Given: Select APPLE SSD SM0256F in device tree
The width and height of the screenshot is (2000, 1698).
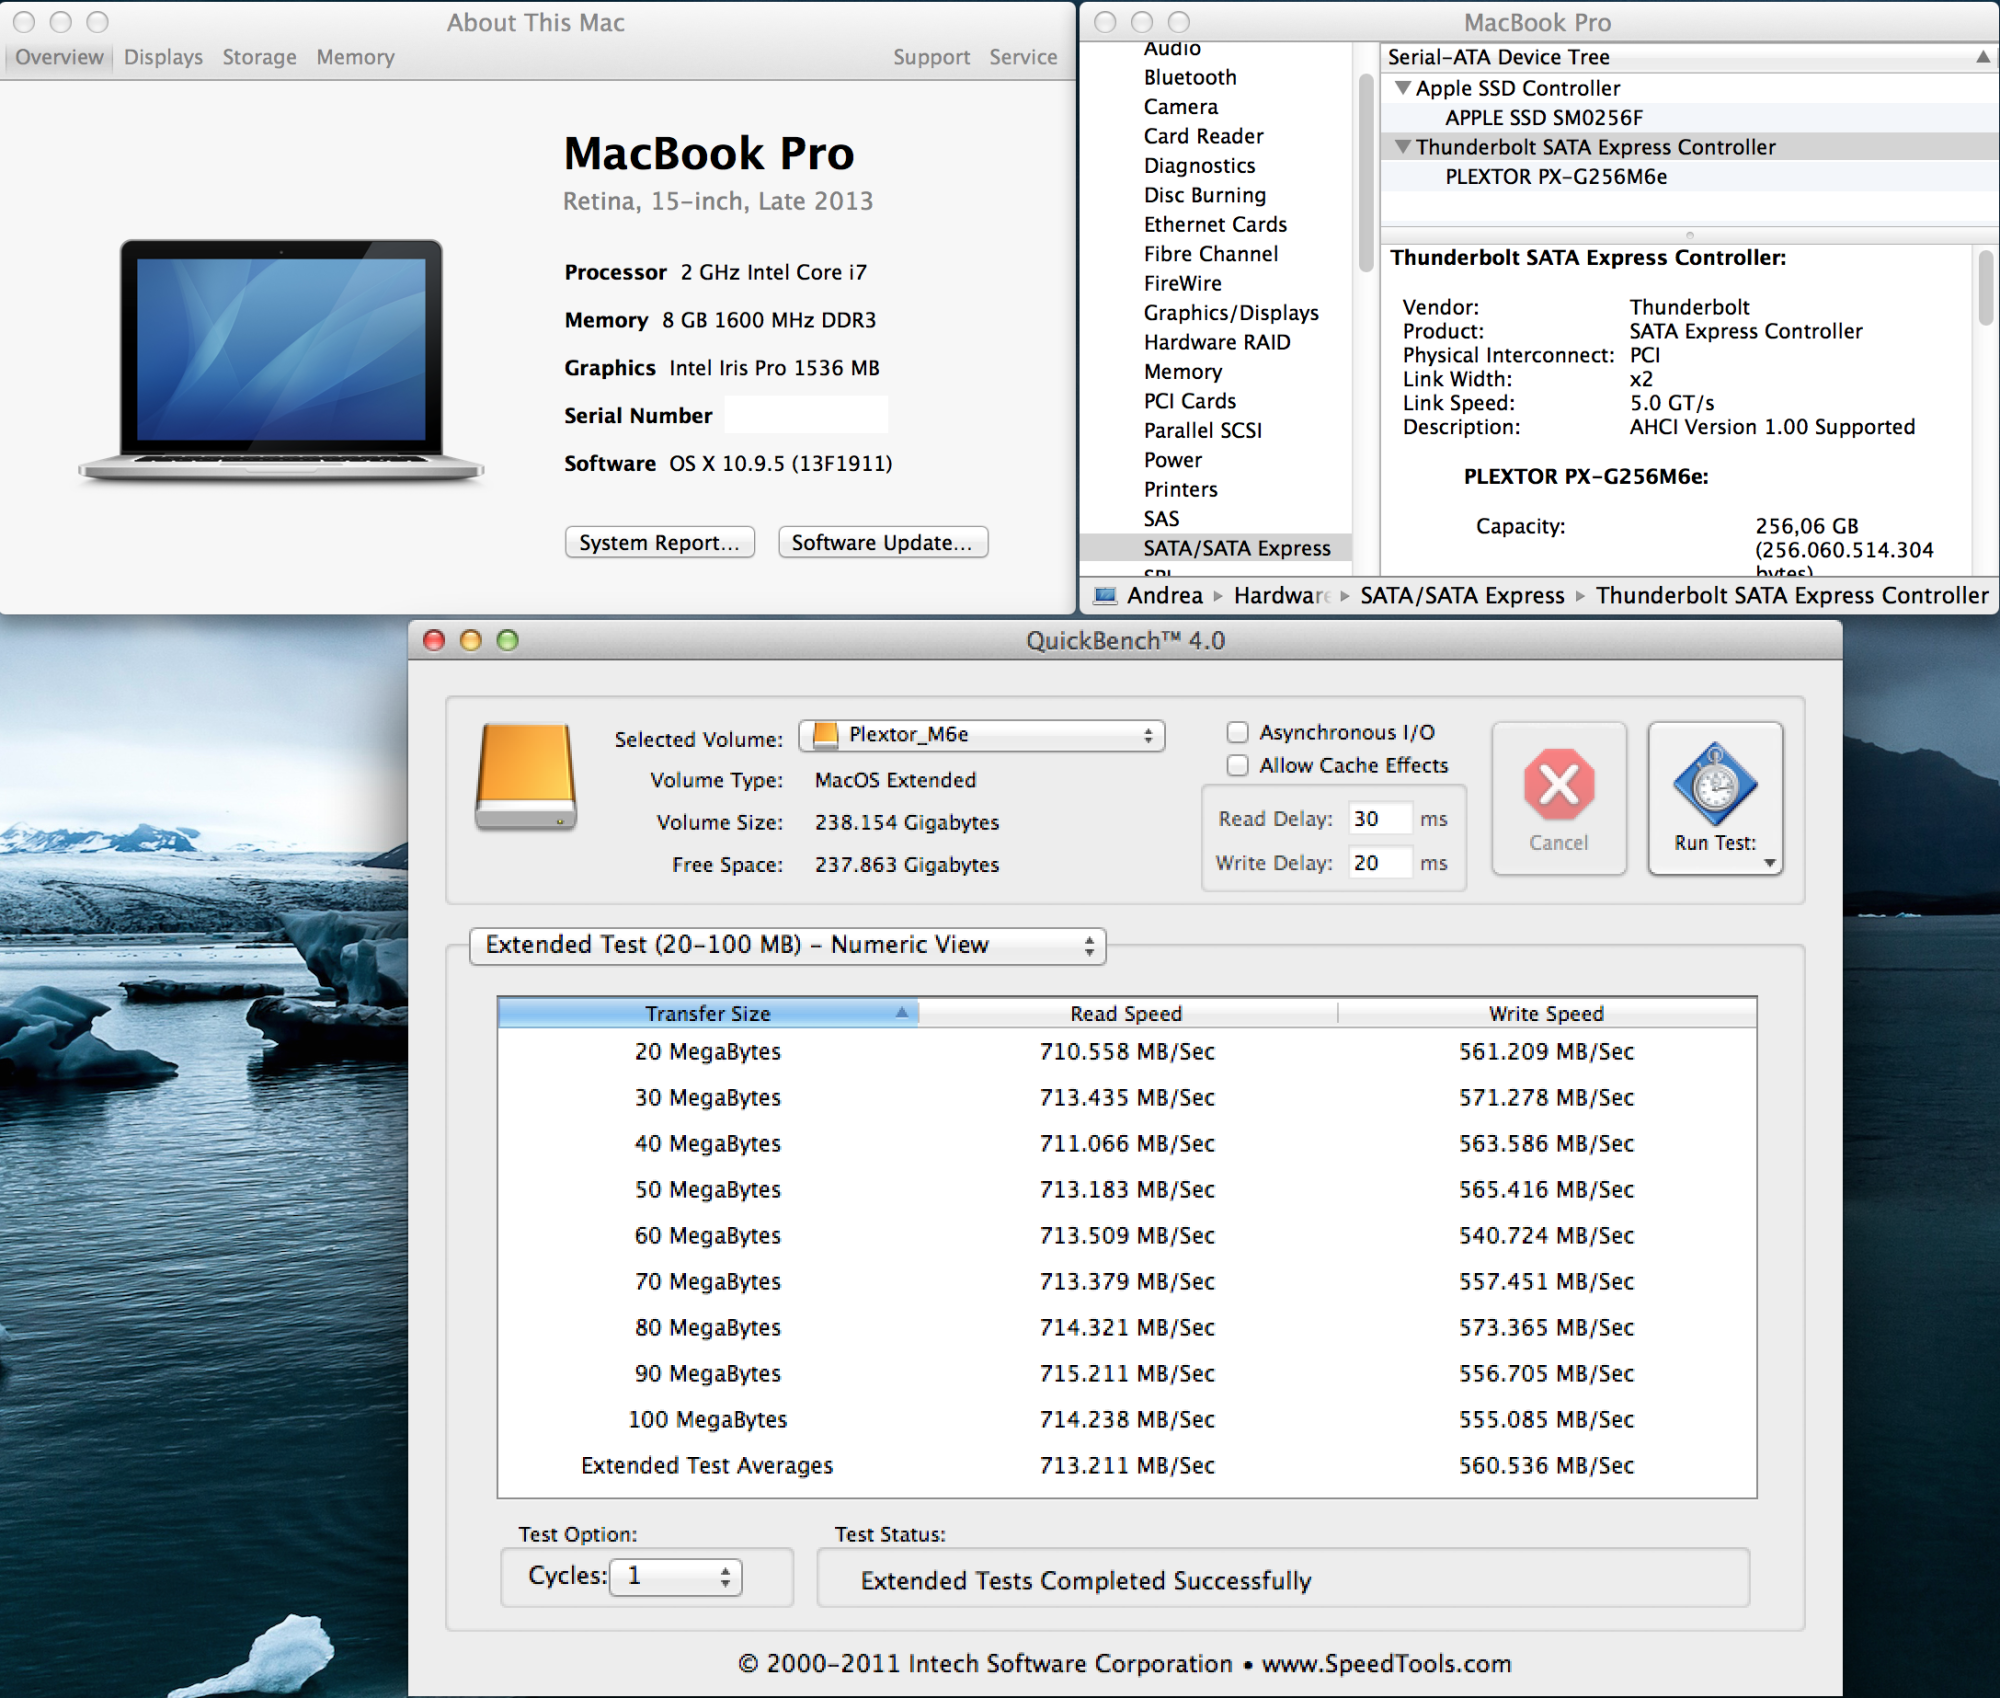Looking at the screenshot, I should (1544, 118).
